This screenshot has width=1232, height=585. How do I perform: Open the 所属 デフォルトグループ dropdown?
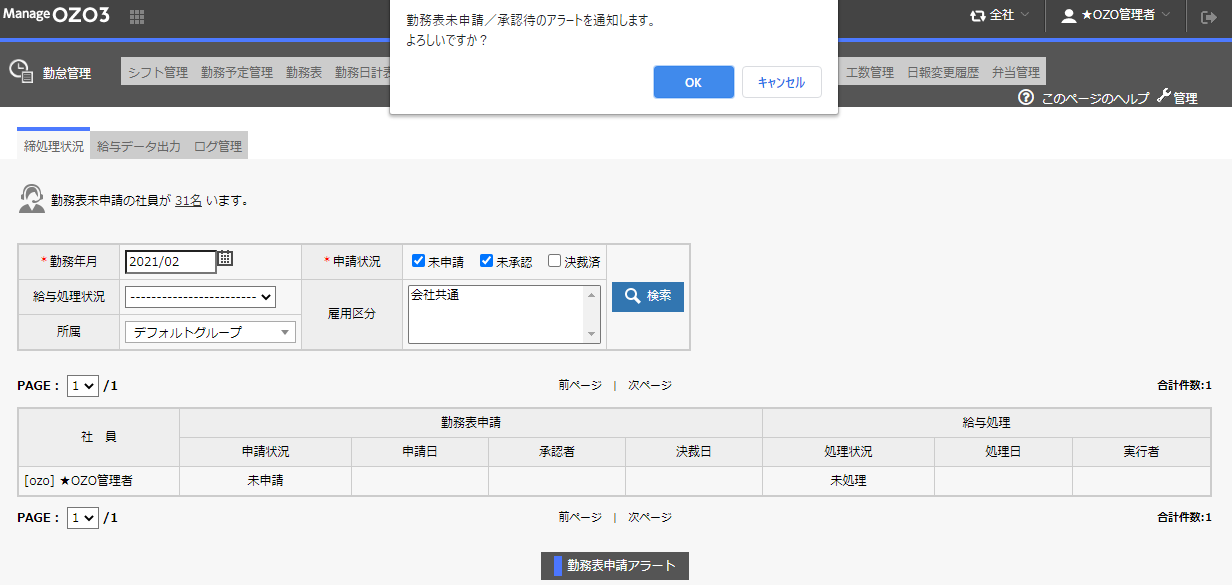coord(210,332)
